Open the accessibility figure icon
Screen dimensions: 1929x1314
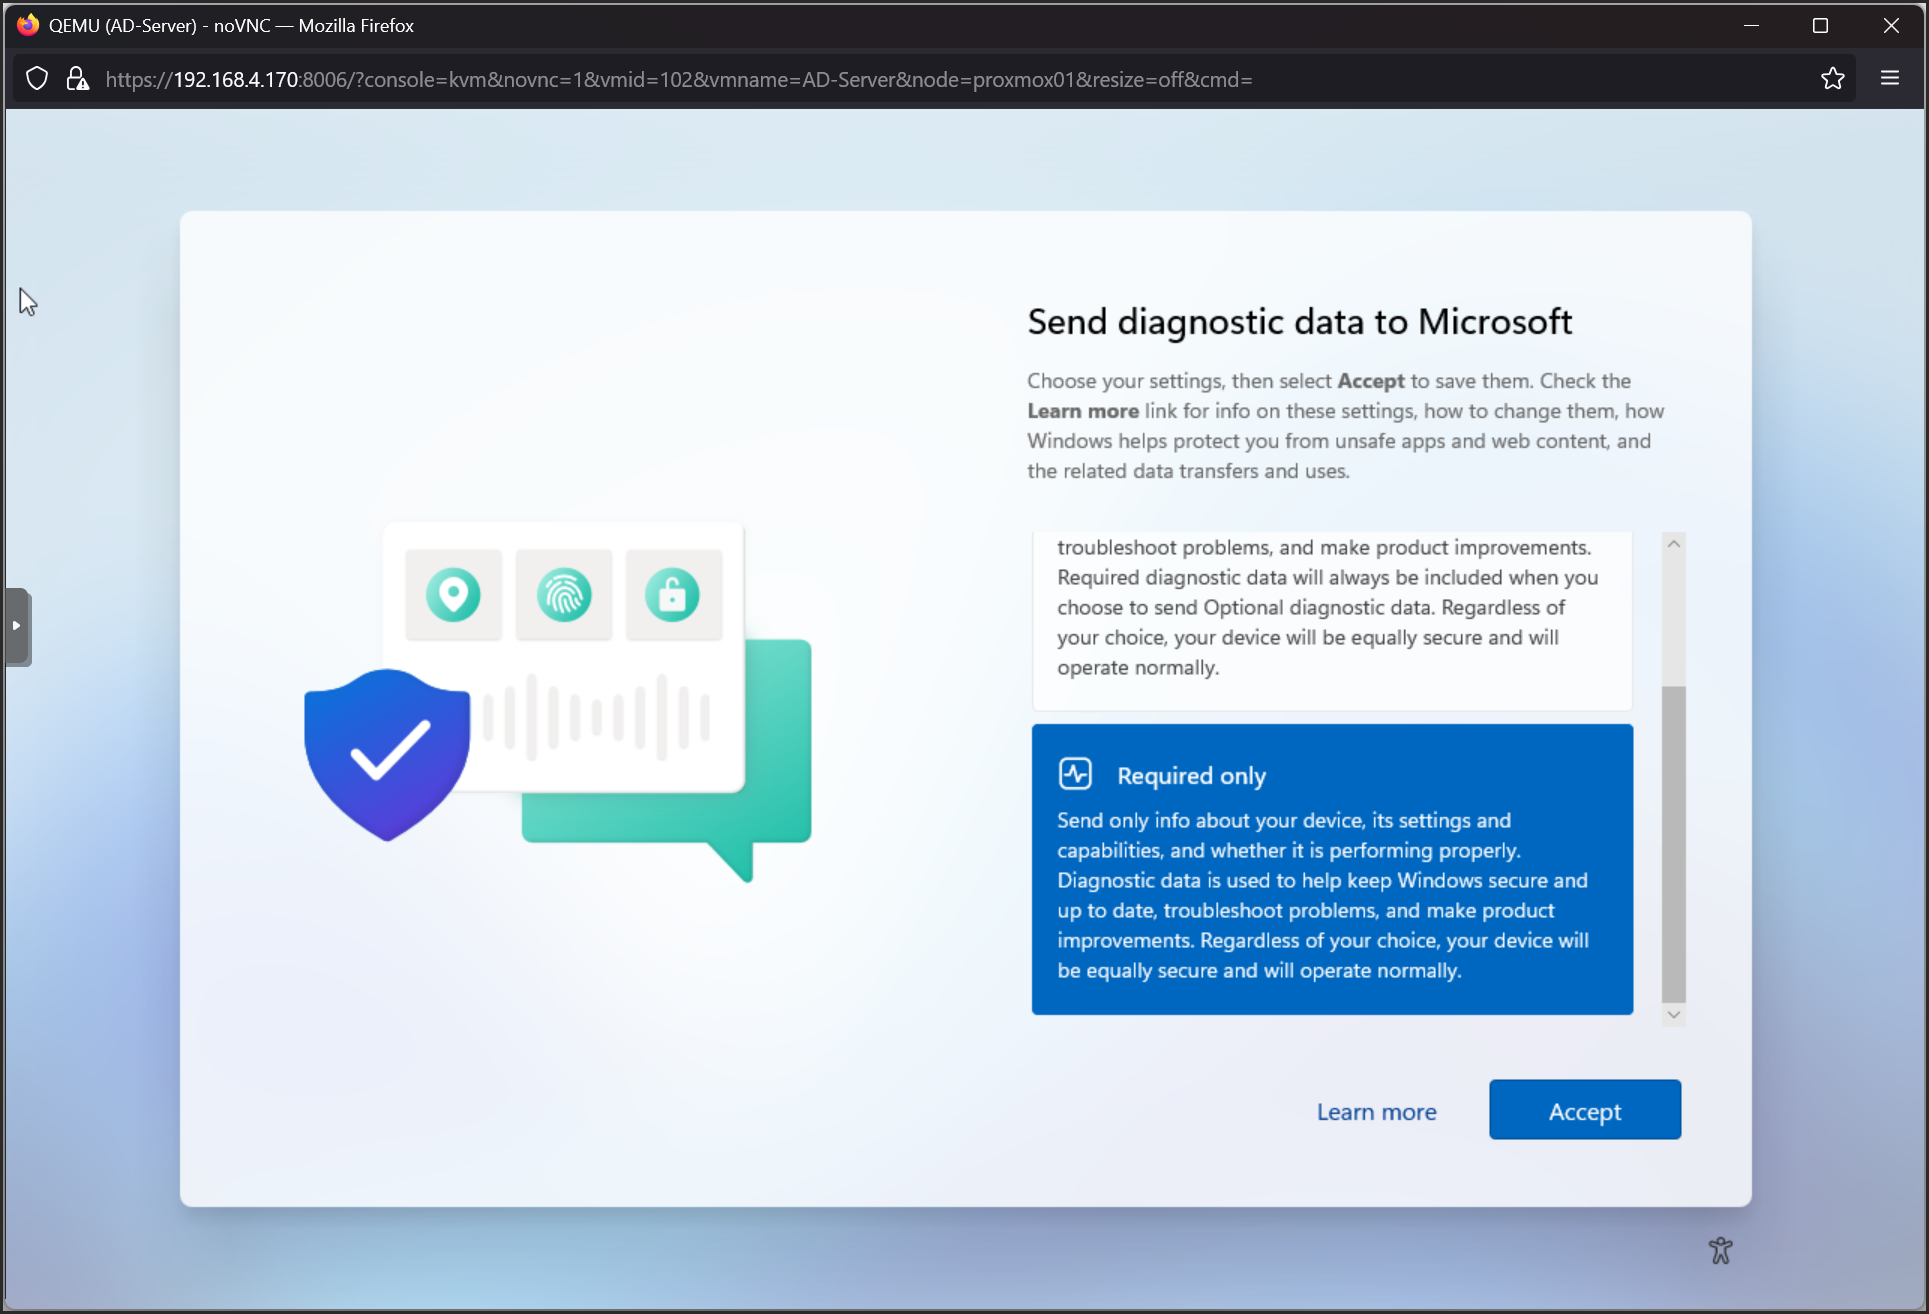click(1720, 1250)
